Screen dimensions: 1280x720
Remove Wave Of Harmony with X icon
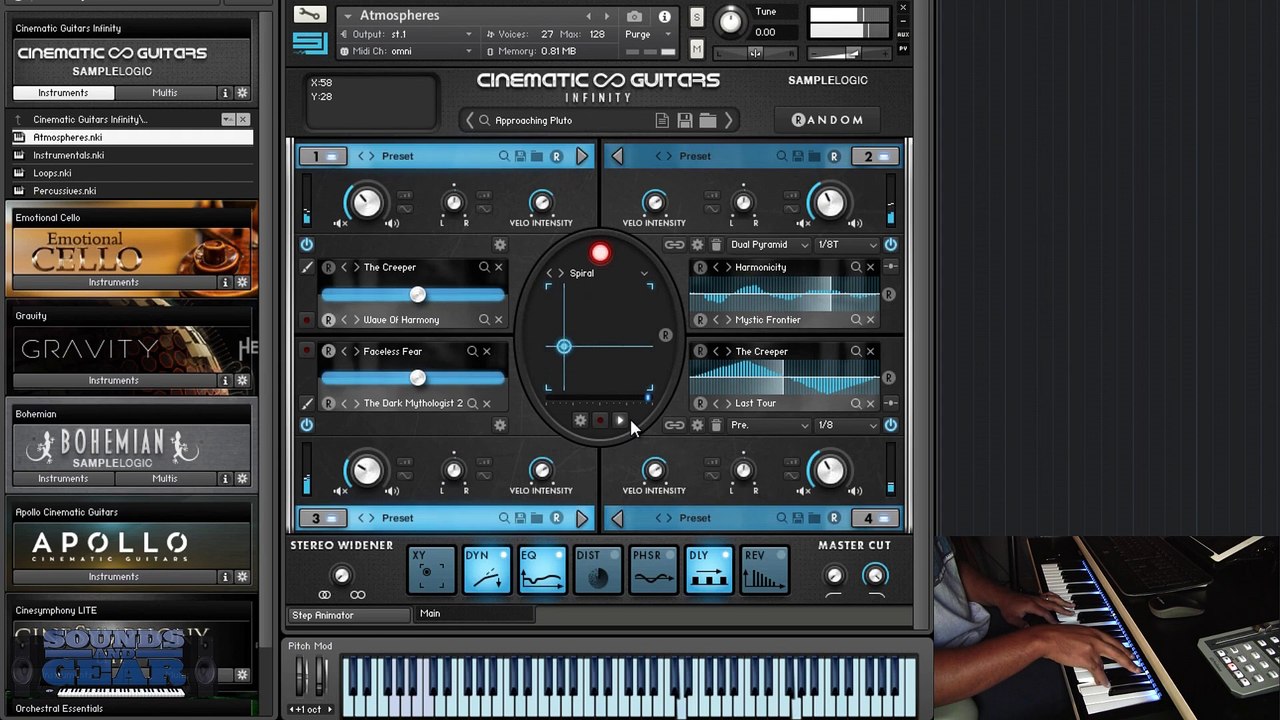499,320
